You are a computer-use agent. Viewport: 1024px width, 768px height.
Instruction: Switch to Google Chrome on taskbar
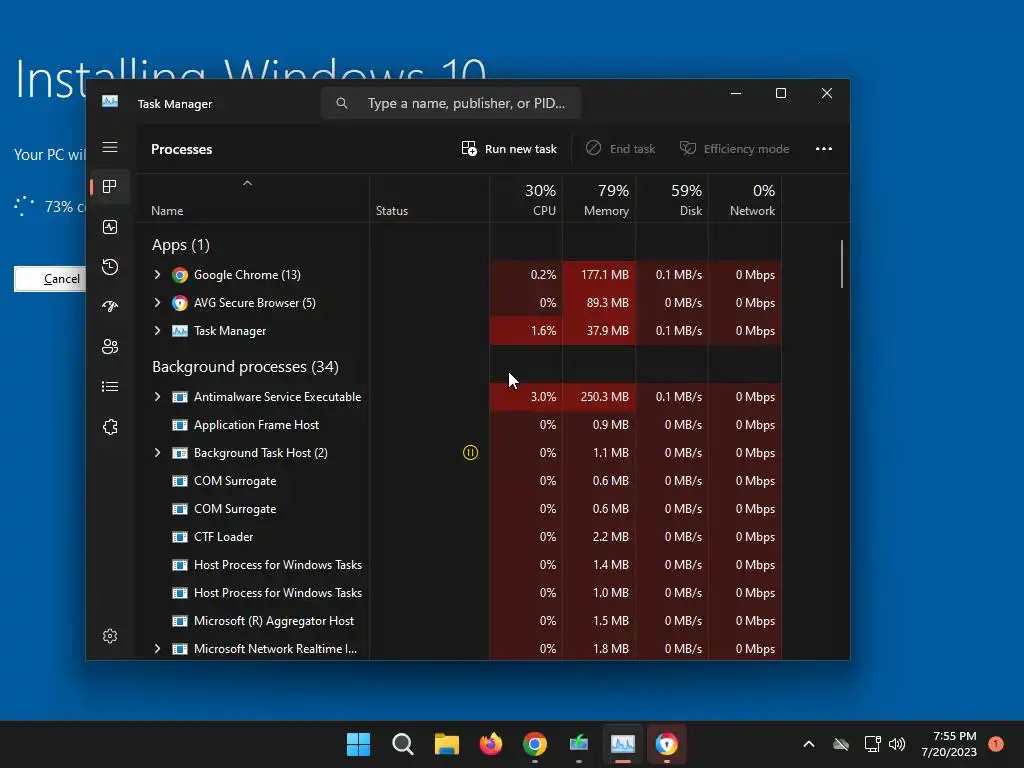coord(534,744)
